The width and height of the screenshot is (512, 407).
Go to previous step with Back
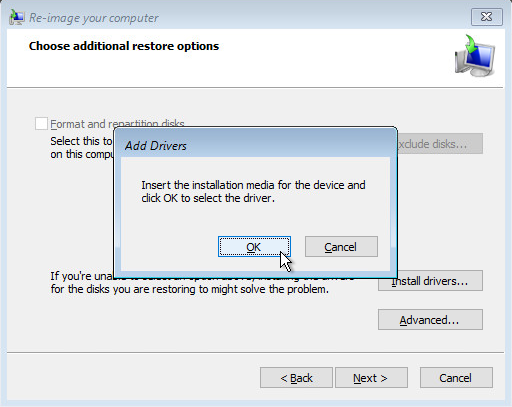296,378
